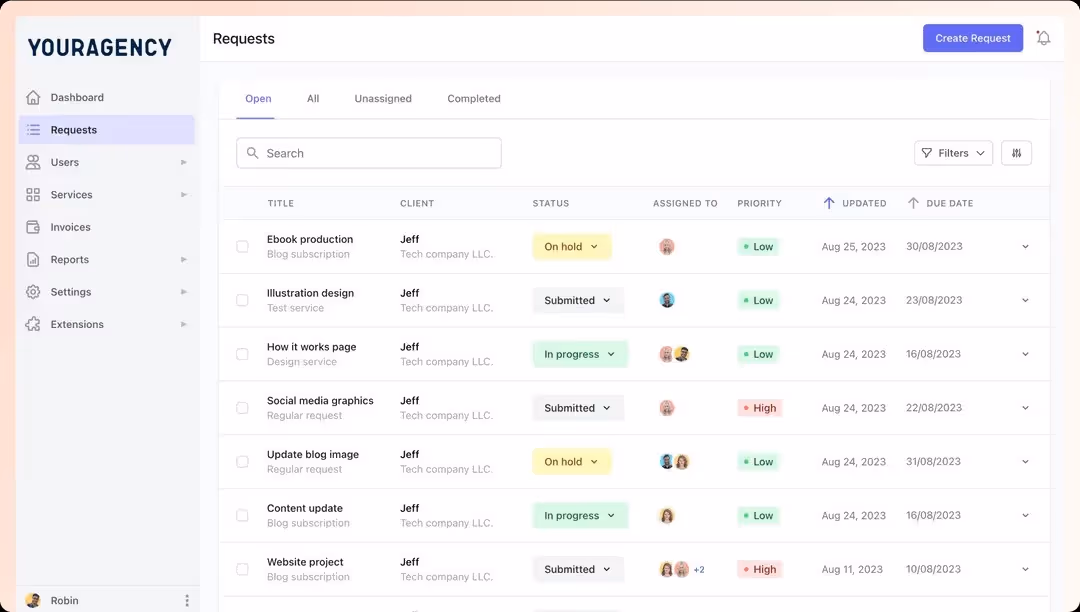The height and width of the screenshot is (612, 1080).
Task: Open column settings sliders icon
Action: [x=1016, y=153]
